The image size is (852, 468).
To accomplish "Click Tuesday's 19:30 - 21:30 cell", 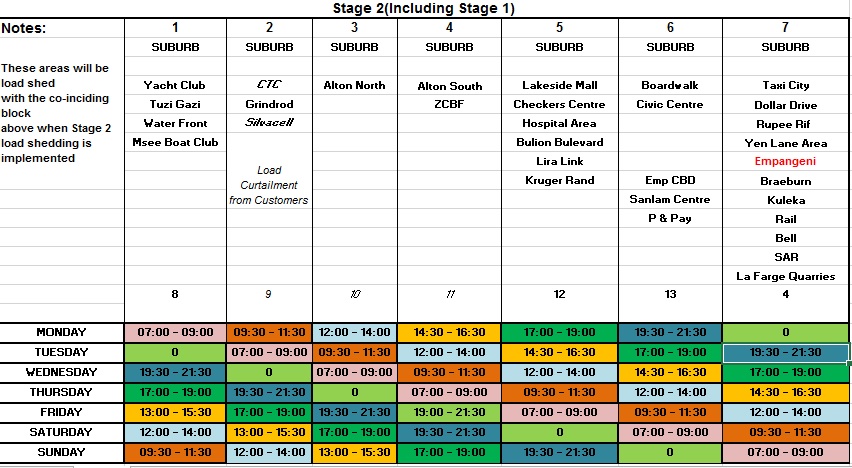I will pyautogui.click(x=785, y=352).
